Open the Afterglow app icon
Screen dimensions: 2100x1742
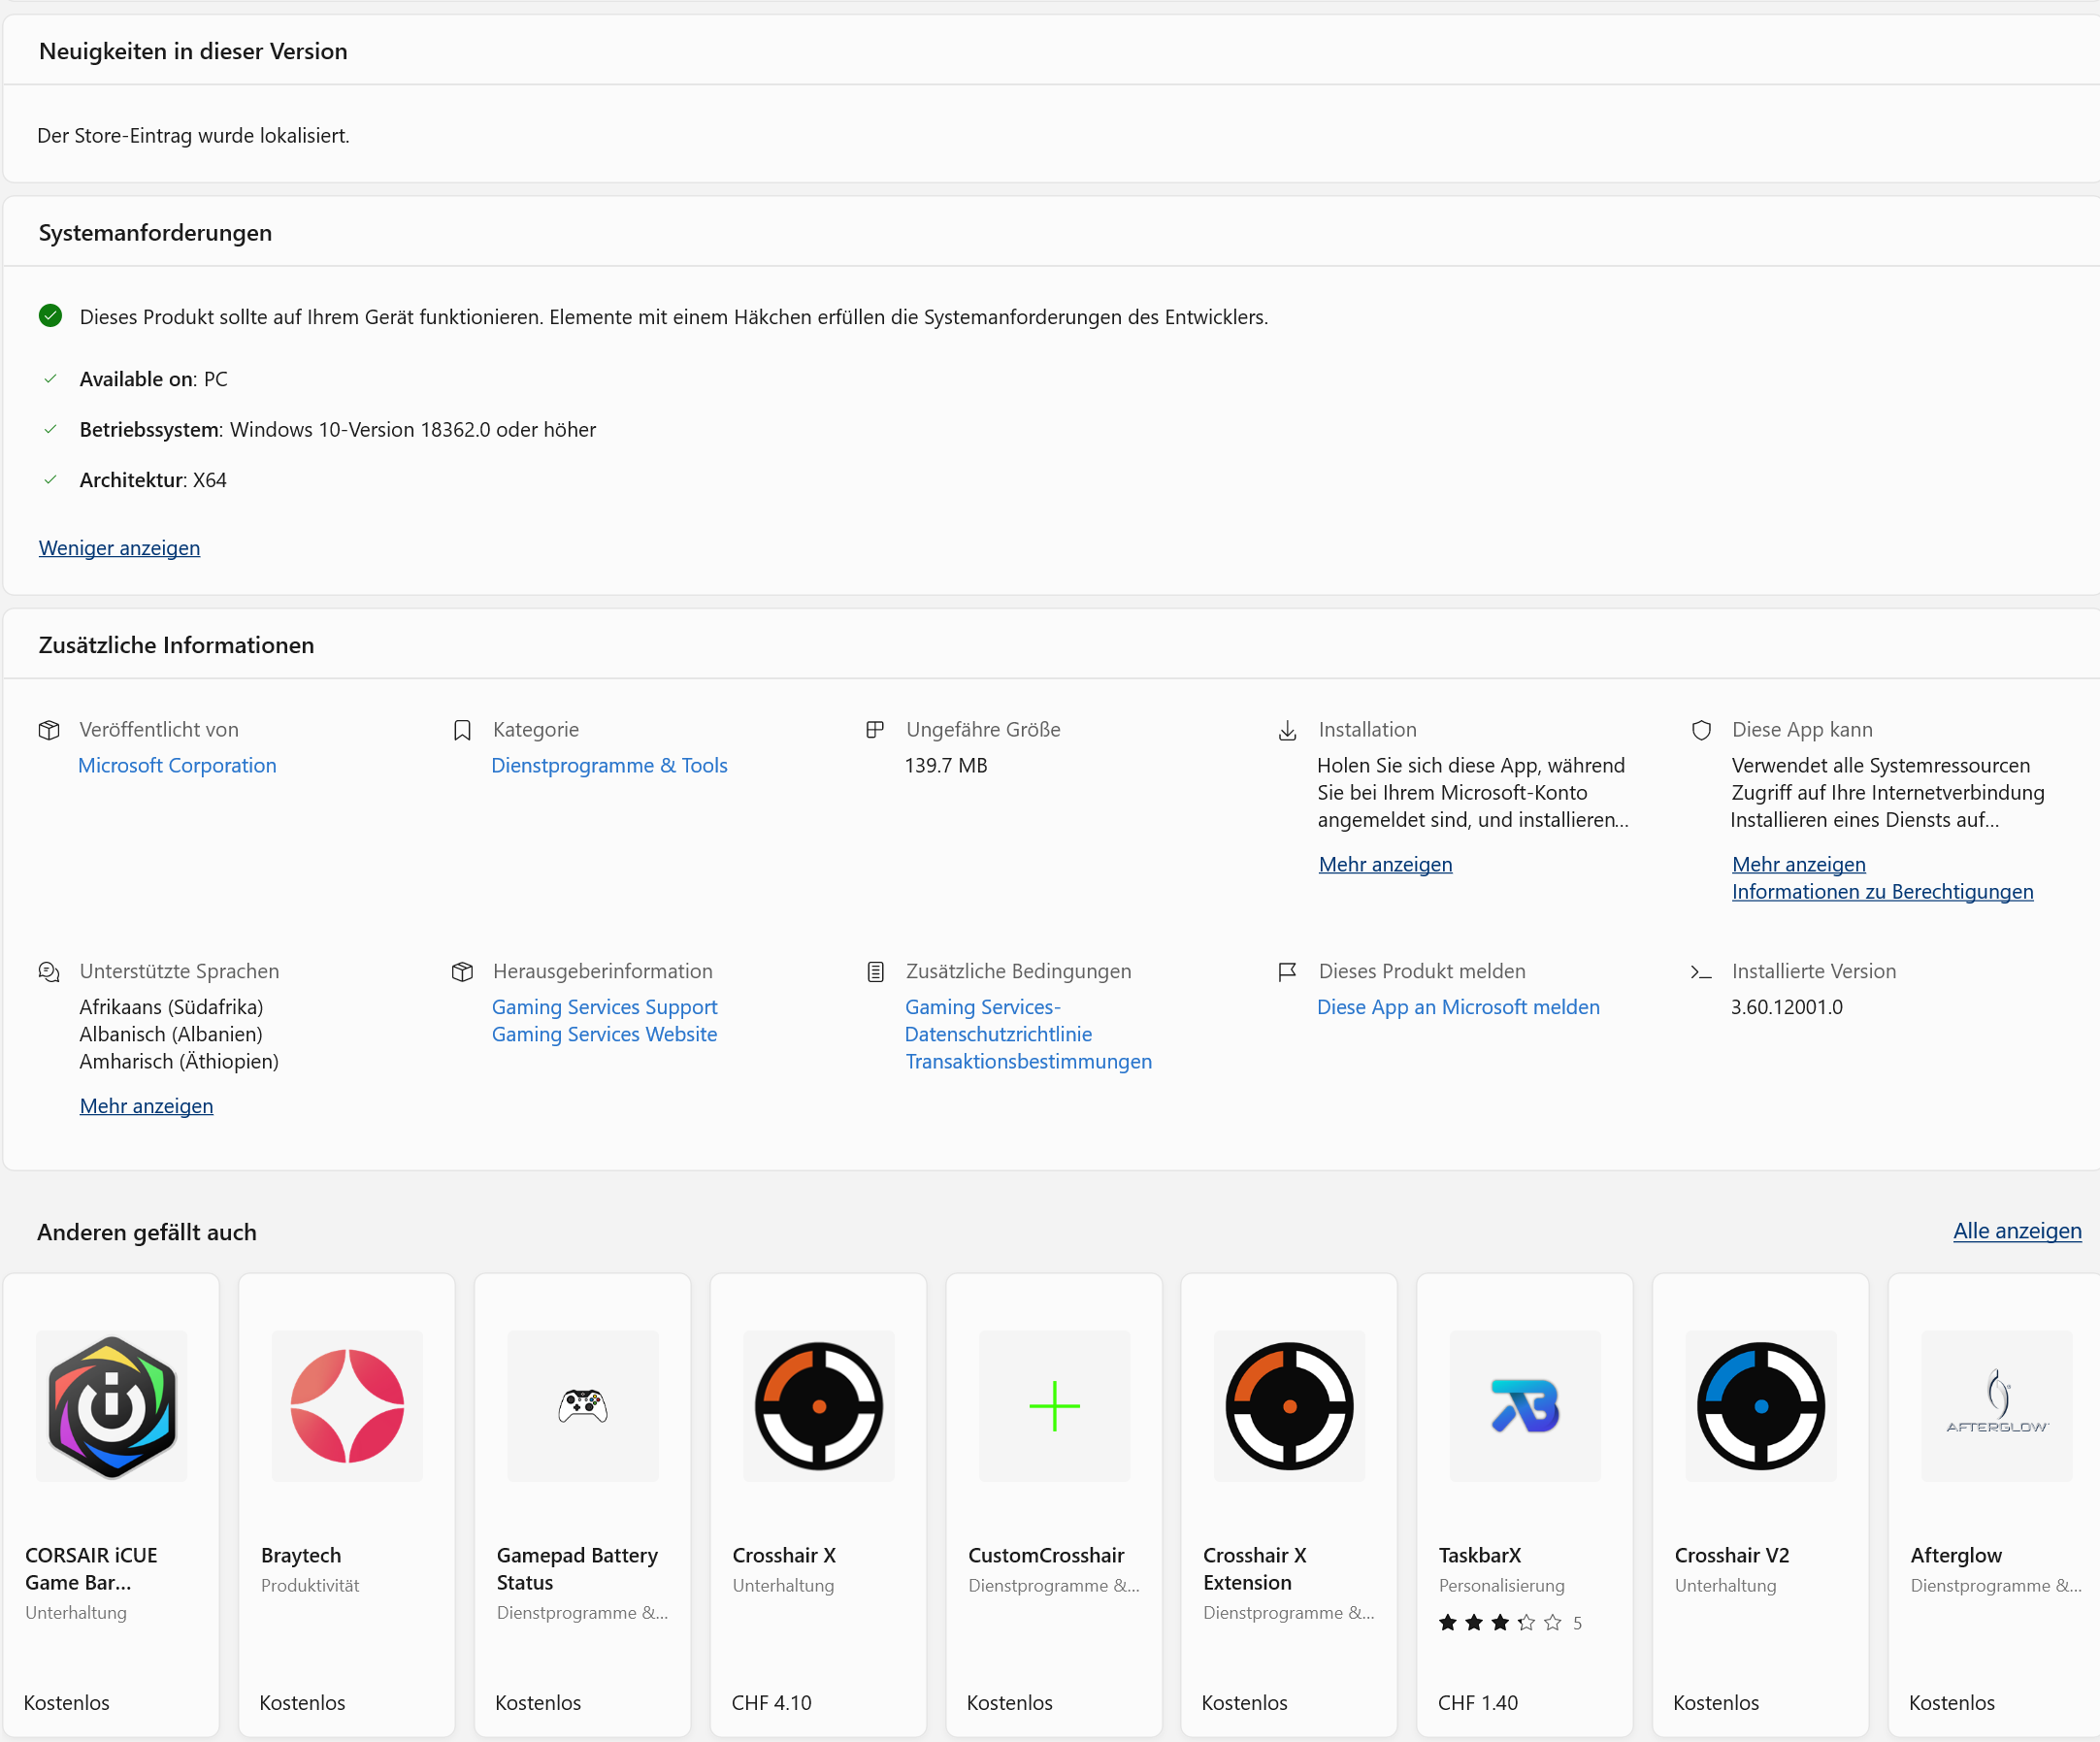point(1996,1405)
